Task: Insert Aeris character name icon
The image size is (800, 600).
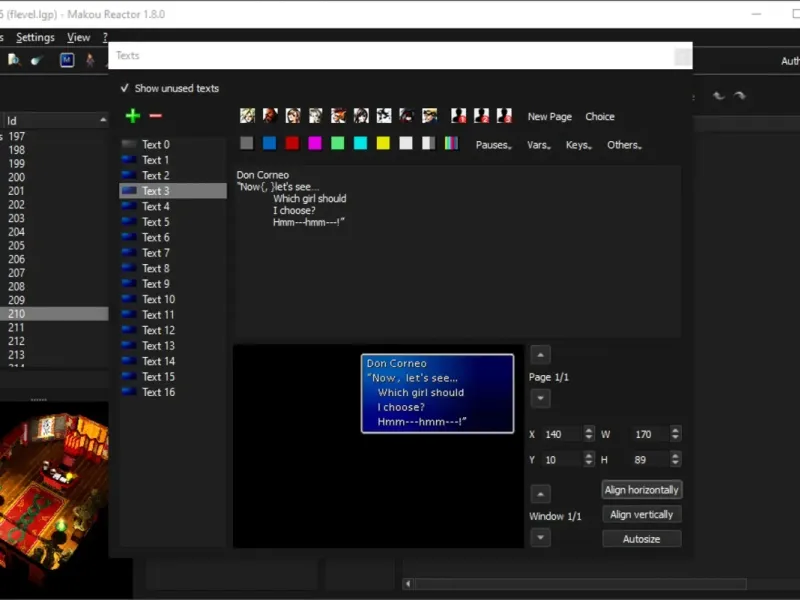Action: (x=315, y=116)
